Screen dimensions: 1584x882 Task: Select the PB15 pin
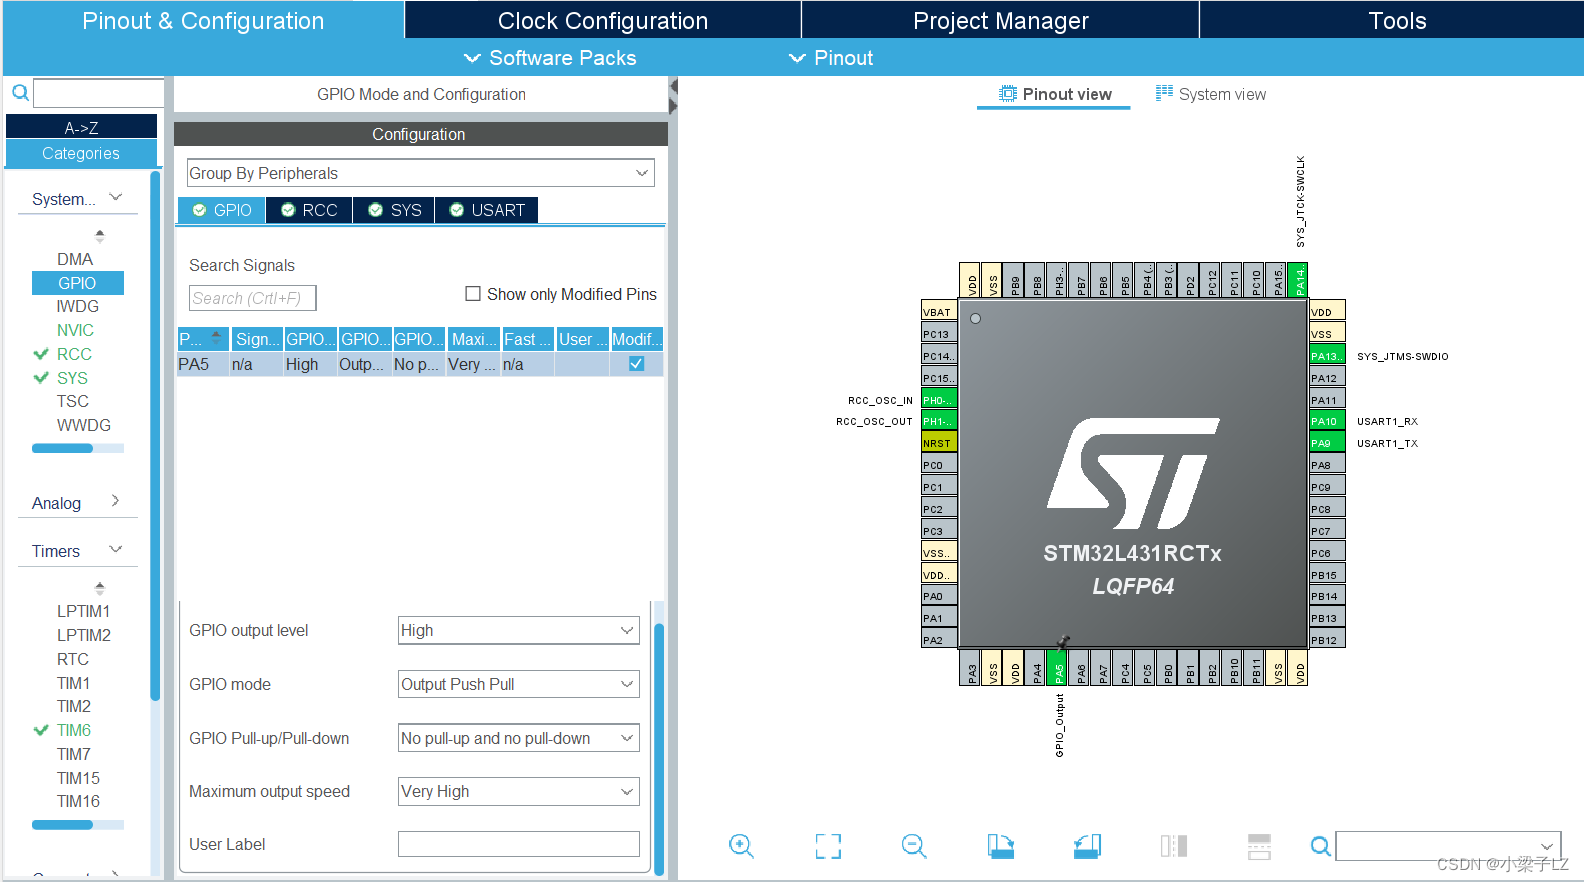[1327, 575]
